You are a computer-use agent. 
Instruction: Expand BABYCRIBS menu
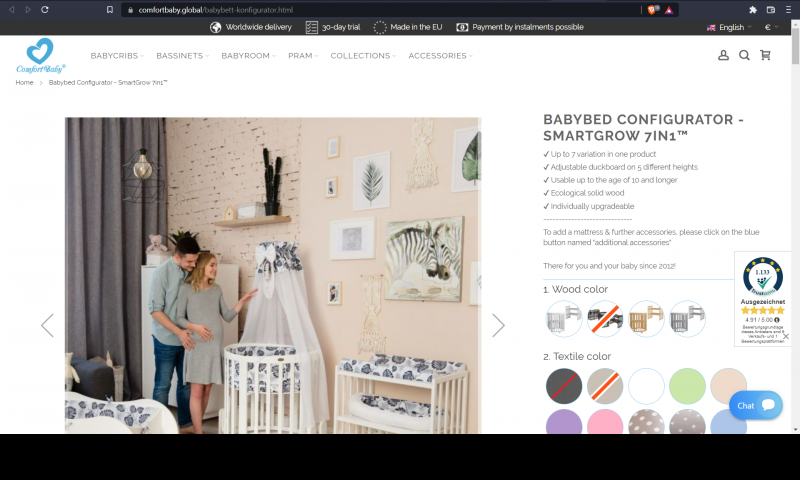(x=117, y=56)
